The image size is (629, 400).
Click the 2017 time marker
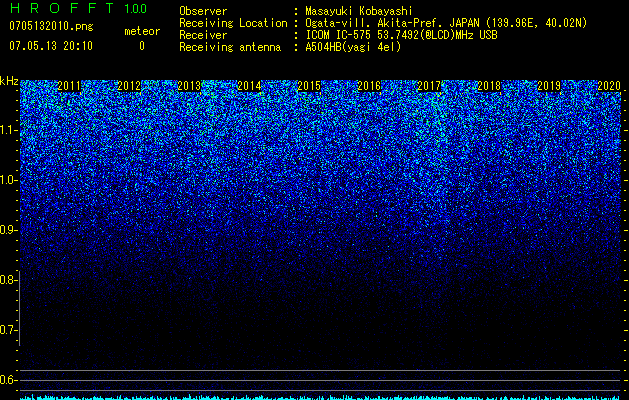pyautogui.click(x=429, y=86)
